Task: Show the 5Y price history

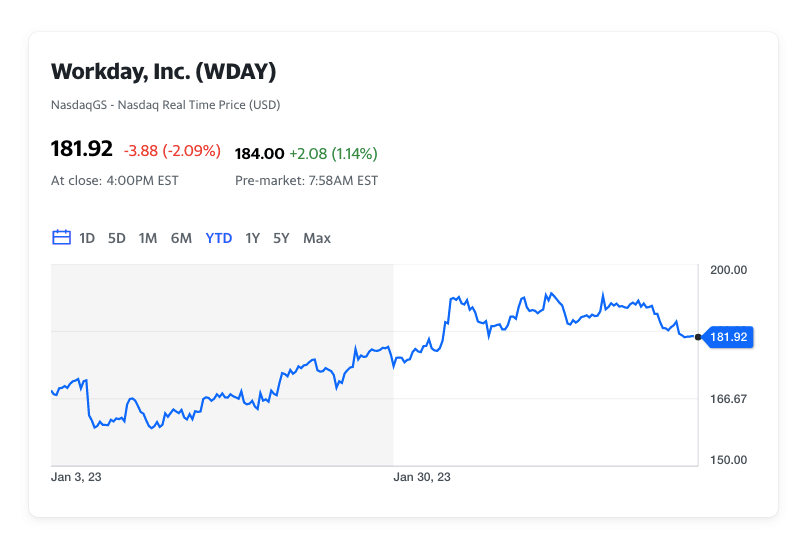Action: tap(281, 238)
